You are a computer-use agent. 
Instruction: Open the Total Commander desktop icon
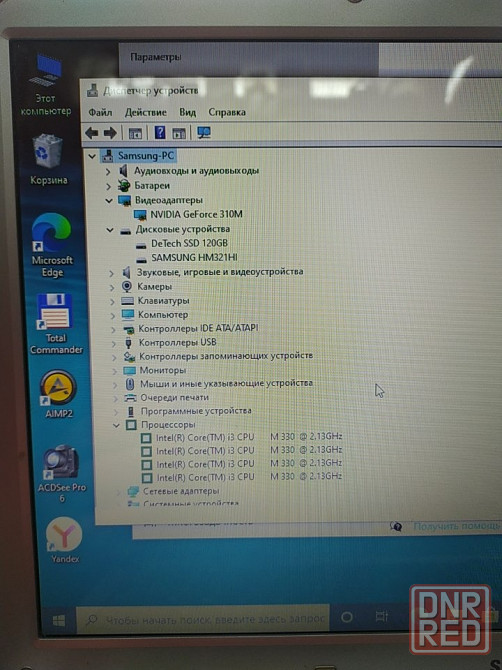point(56,324)
